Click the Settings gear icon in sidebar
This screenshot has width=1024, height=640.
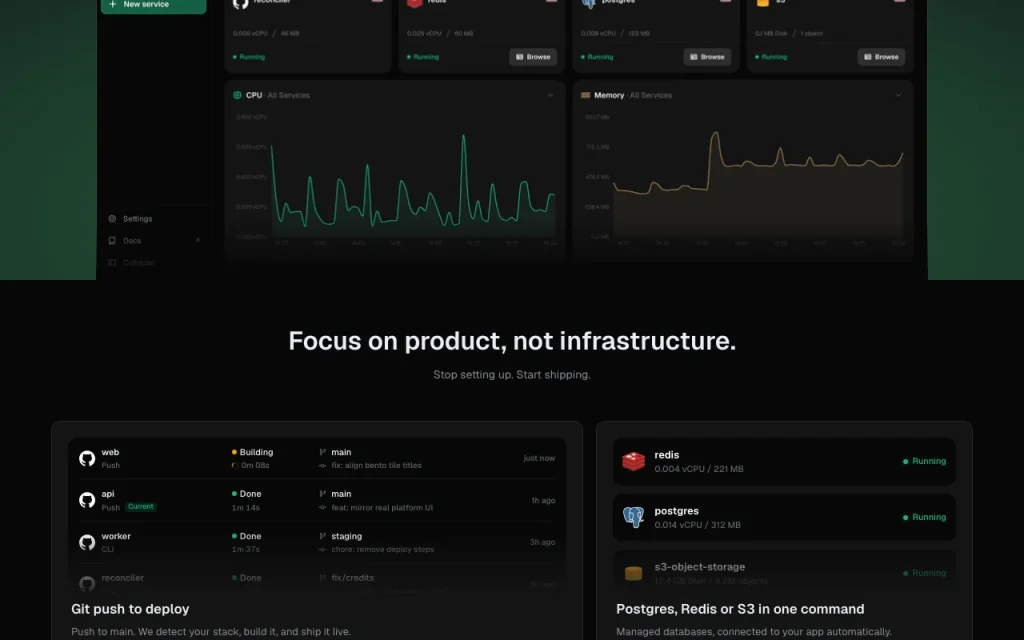112,219
